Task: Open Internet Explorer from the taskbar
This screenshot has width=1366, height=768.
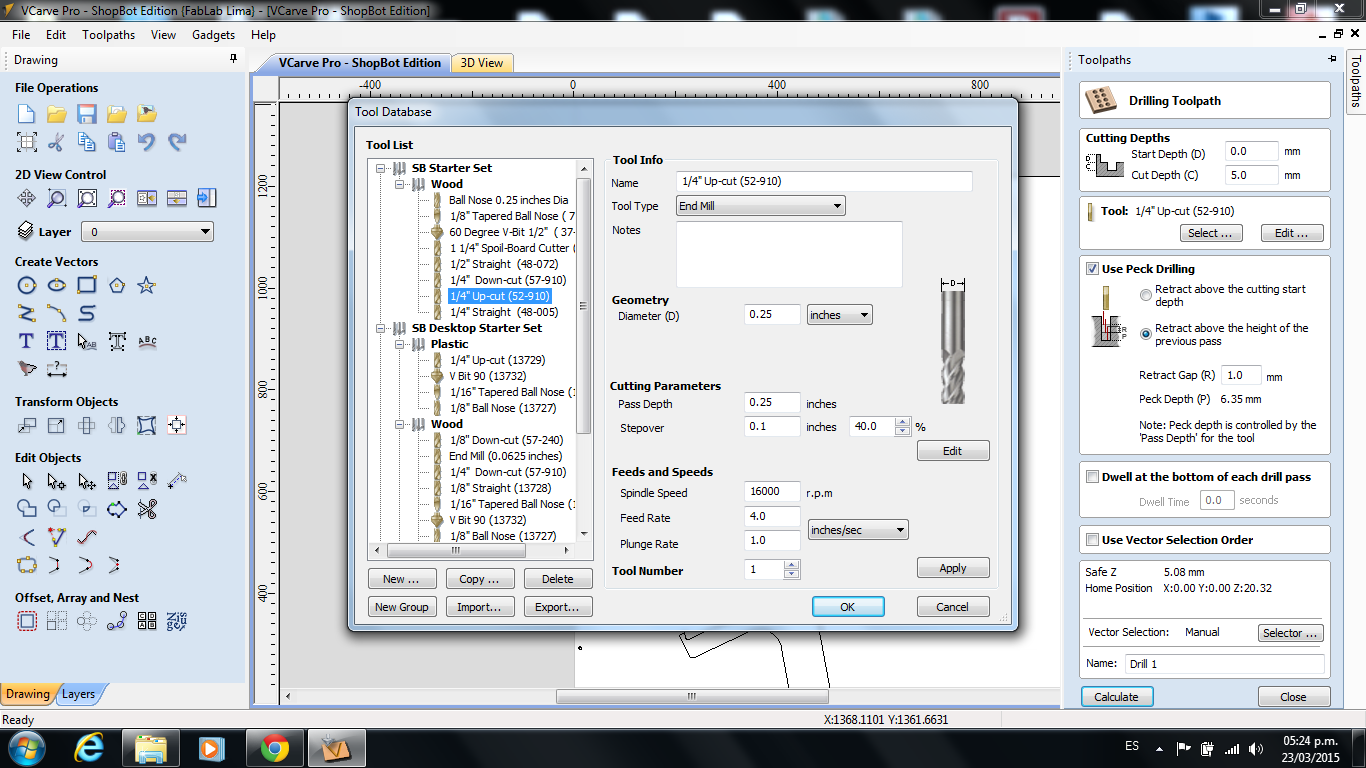Action: 91,747
